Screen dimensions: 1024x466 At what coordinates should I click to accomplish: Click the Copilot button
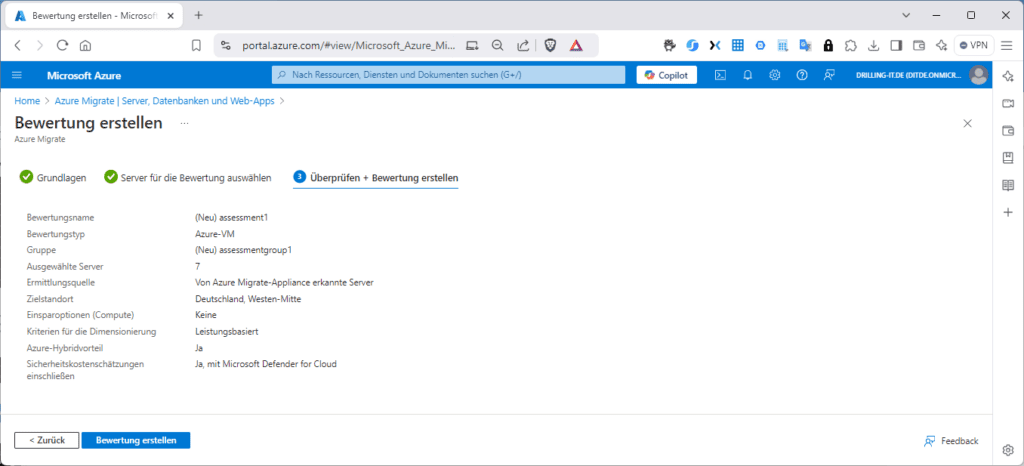point(666,75)
